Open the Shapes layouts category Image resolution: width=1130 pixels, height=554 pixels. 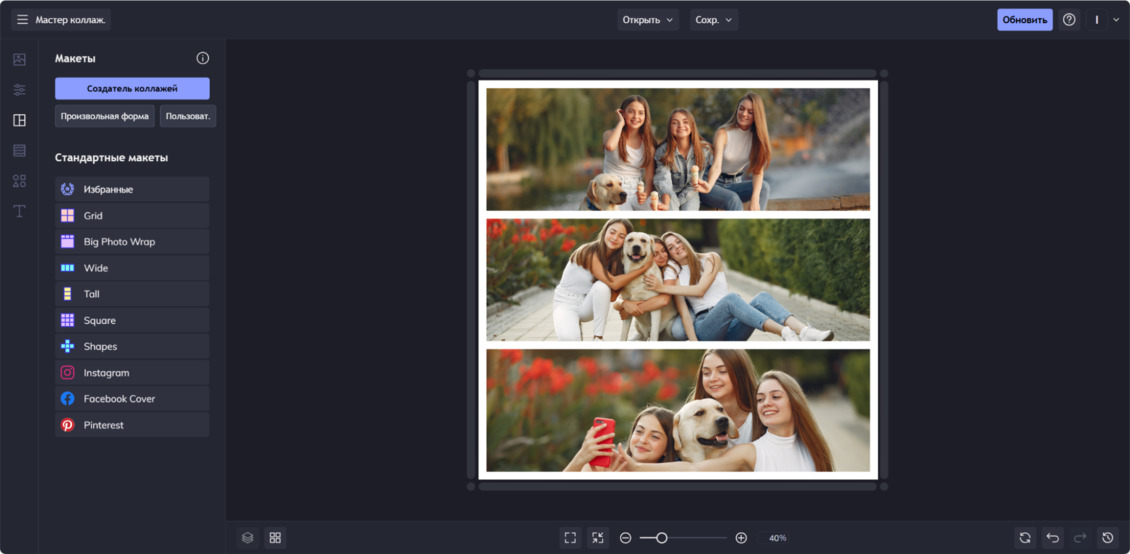pyautogui.click(x=132, y=347)
